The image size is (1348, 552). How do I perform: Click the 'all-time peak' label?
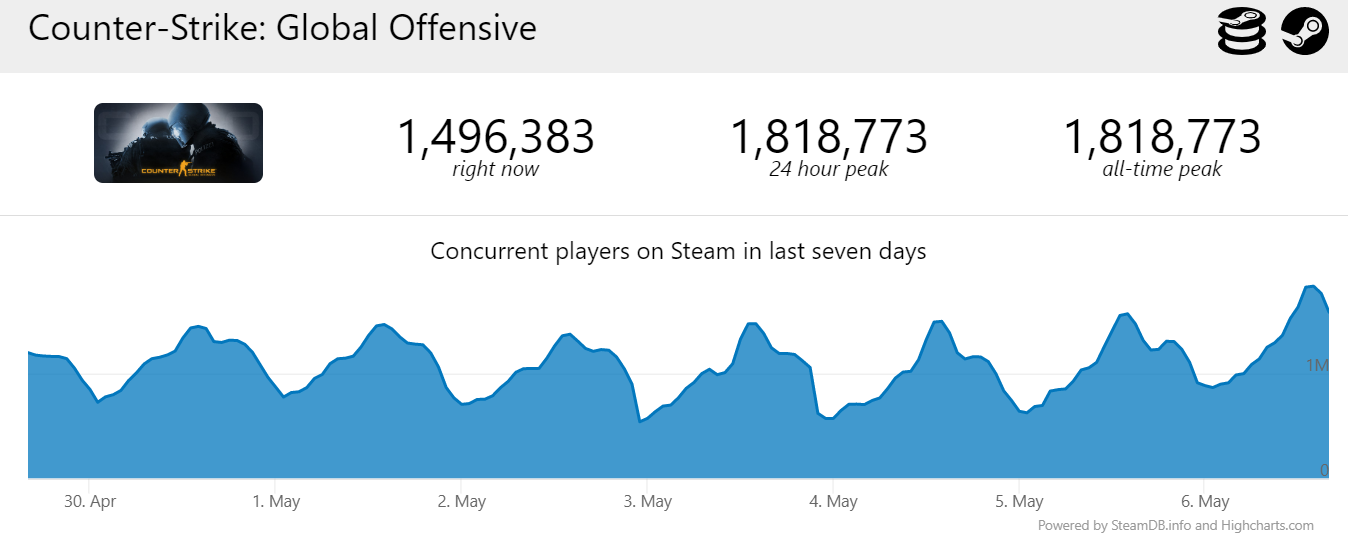point(1162,169)
